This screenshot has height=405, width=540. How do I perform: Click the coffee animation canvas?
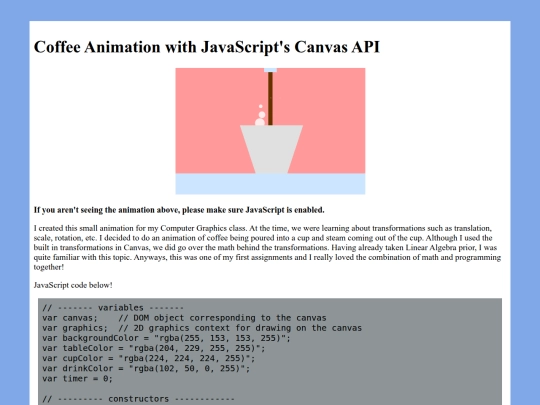[x=270, y=131]
